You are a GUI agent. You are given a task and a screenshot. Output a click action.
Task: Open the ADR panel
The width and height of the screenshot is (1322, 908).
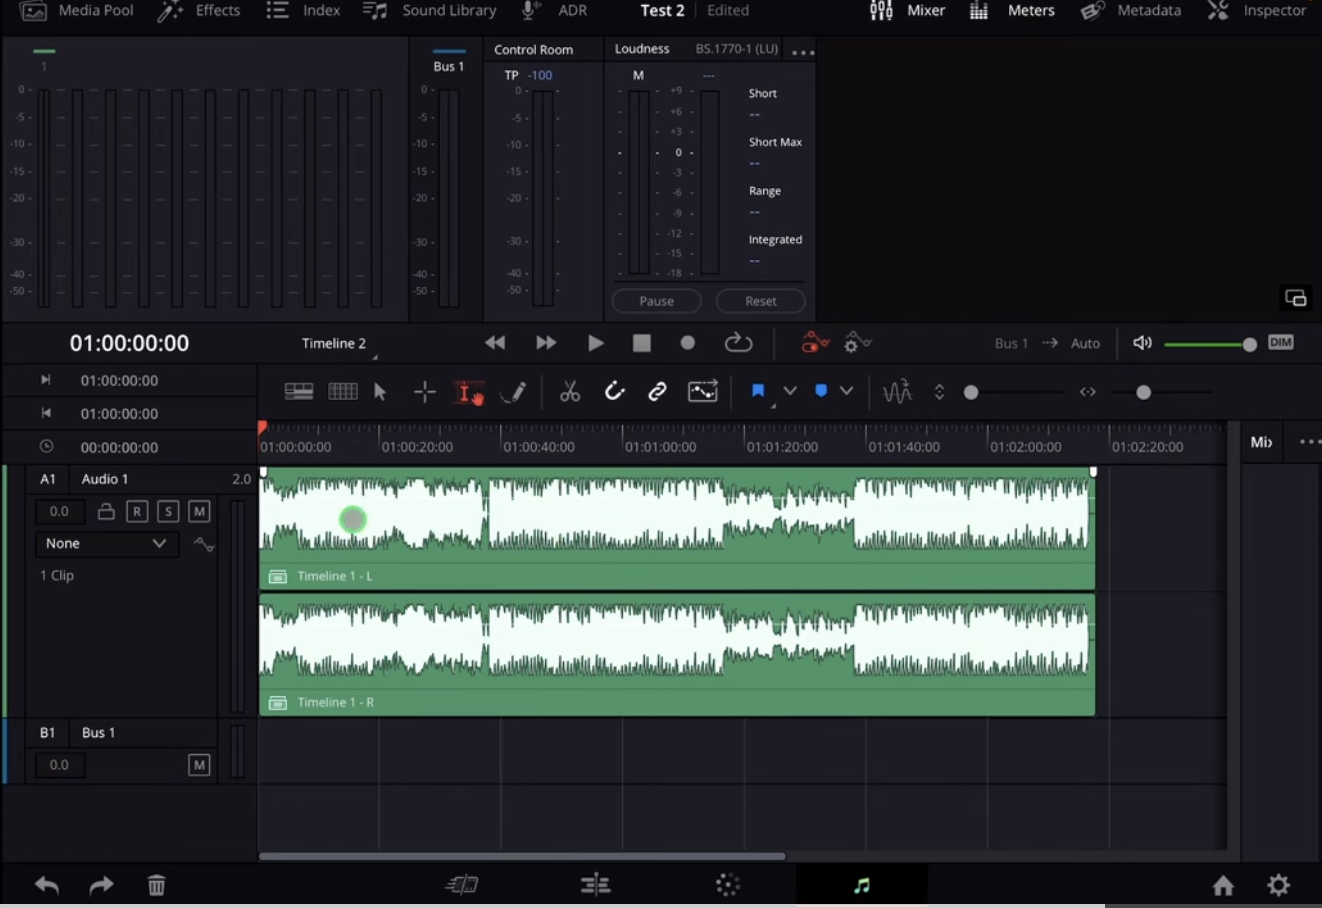[x=557, y=11]
